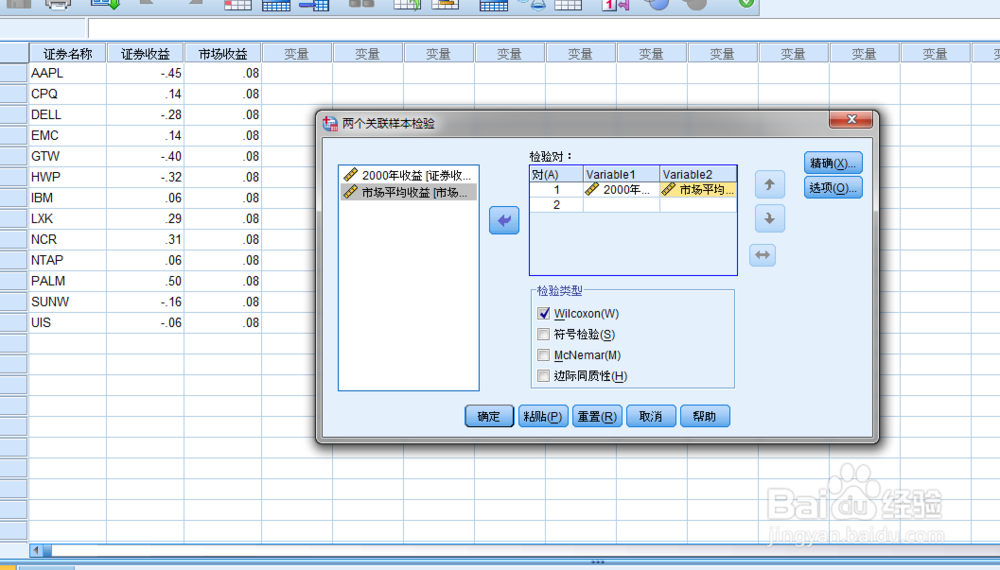The height and width of the screenshot is (570, 1000).
Task: Select the 证券名称 column header
Action: pyautogui.click(x=68, y=54)
